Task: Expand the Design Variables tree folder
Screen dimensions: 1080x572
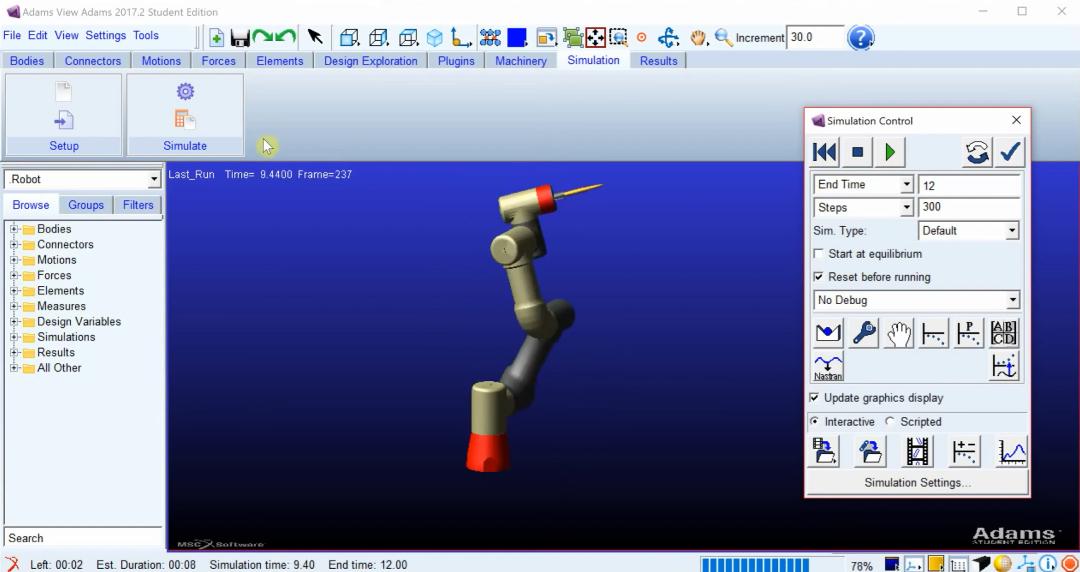Action: tap(14, 321)
